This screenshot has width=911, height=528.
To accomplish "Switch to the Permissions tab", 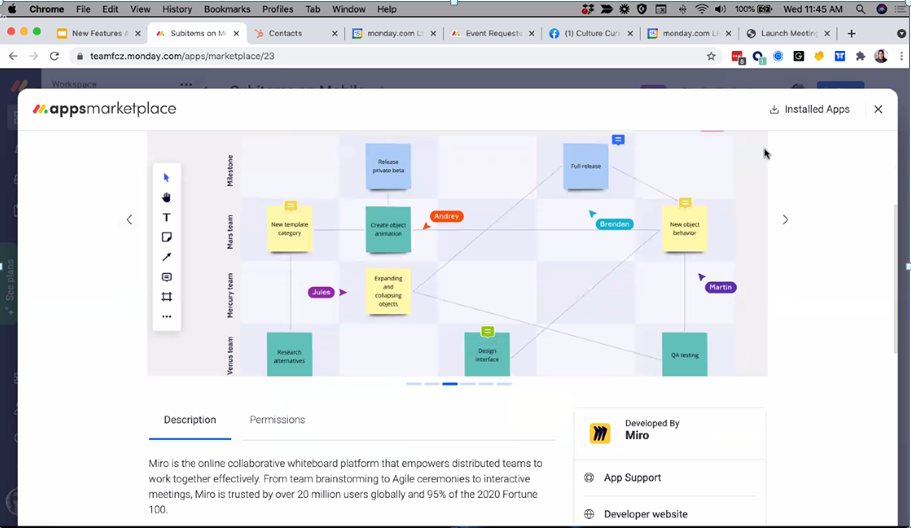I will pyautogui.click(x=277, y=420).
